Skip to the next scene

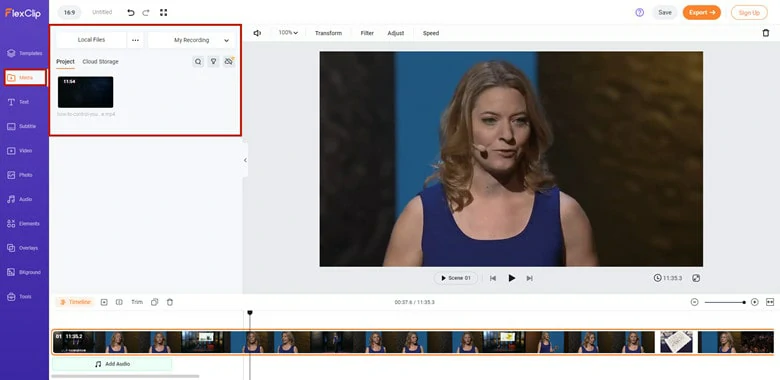[x=530, y=278]
